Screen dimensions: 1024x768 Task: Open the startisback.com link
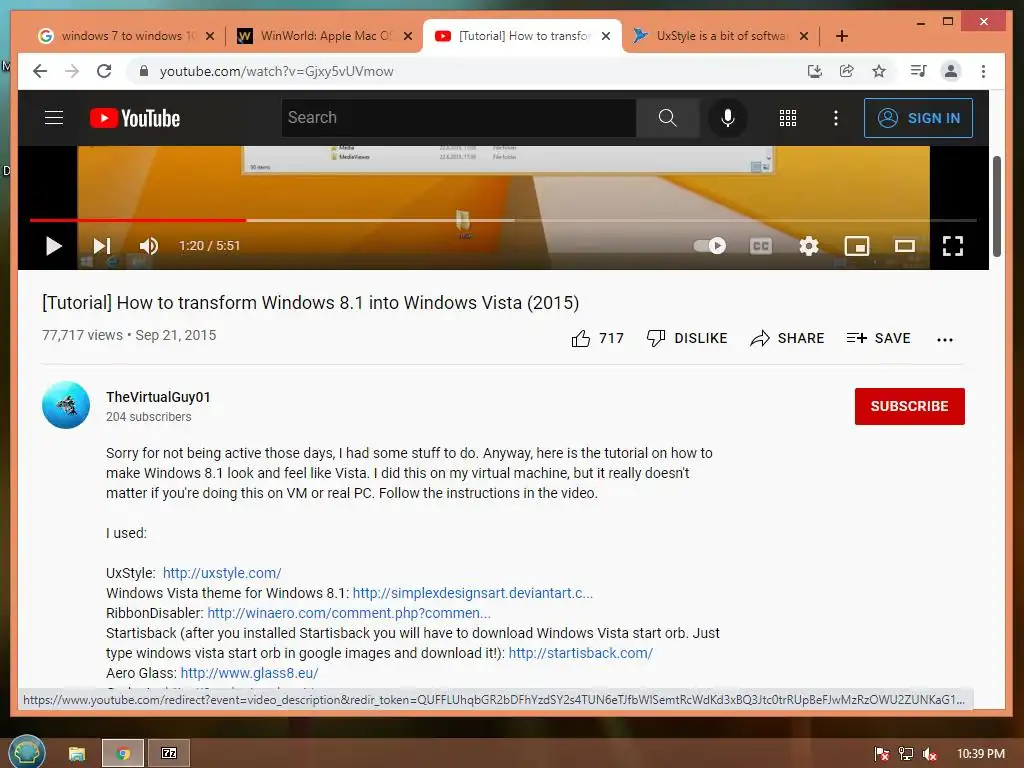pos(581,653)
